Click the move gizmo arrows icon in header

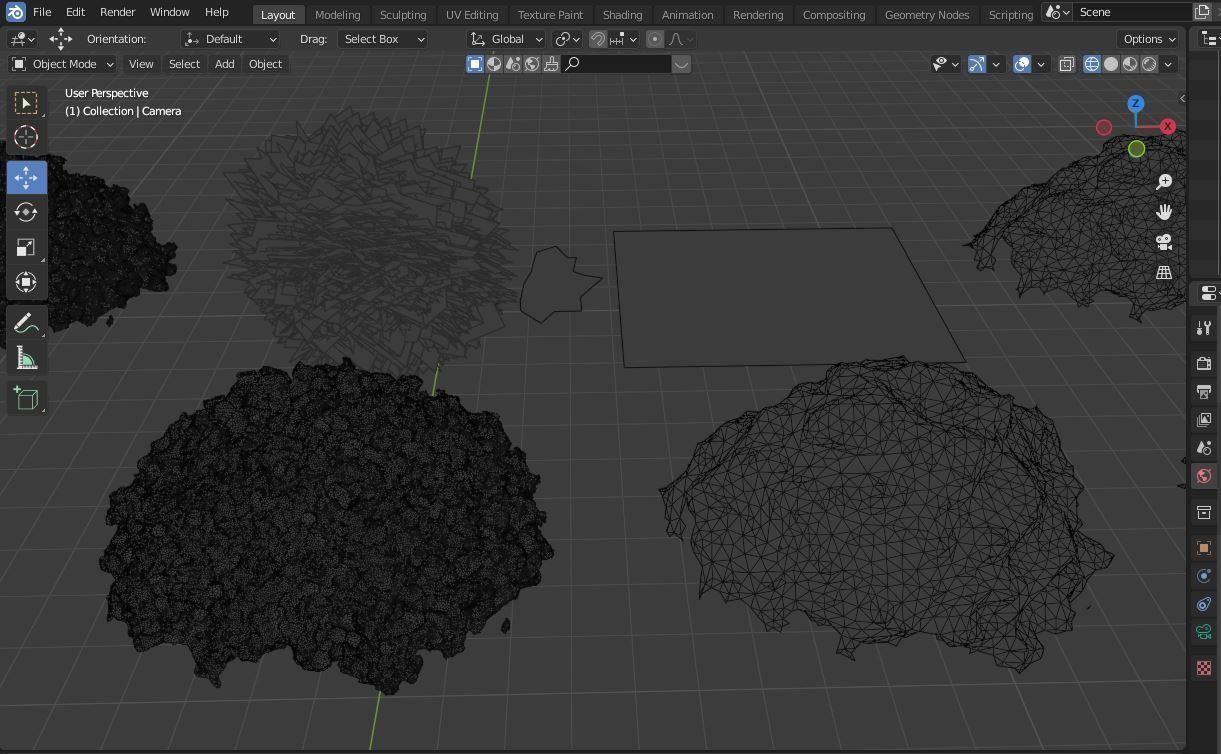61,39
